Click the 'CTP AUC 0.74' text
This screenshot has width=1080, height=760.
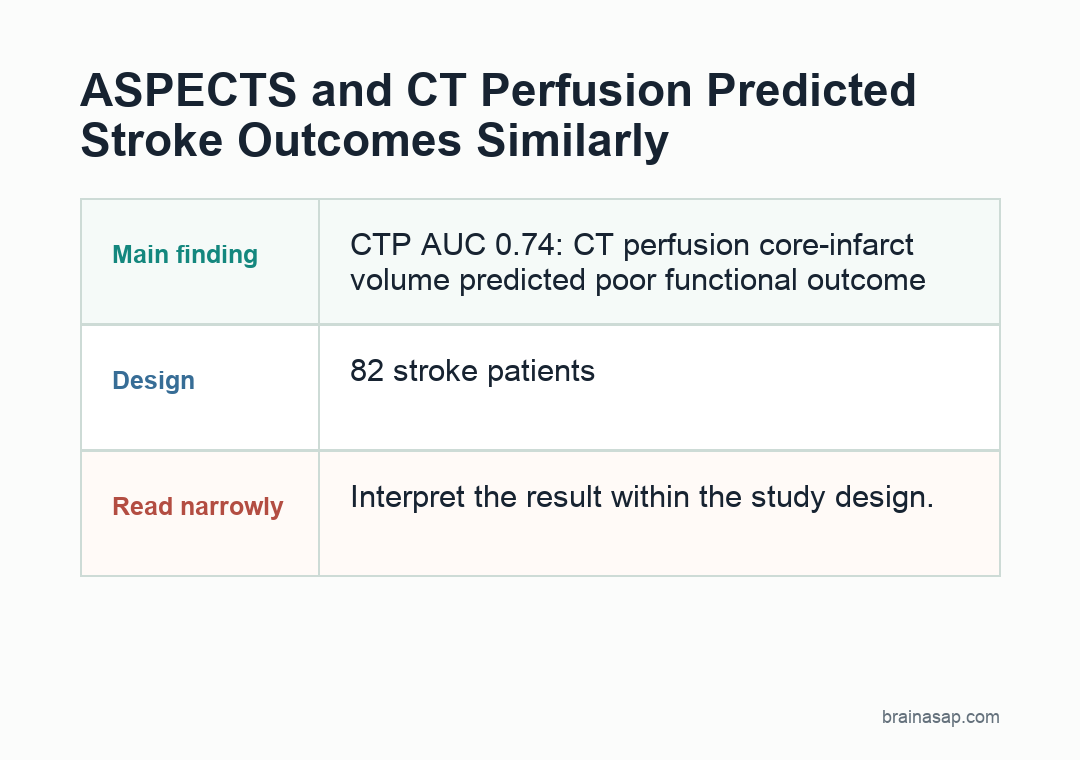(452, 245)
